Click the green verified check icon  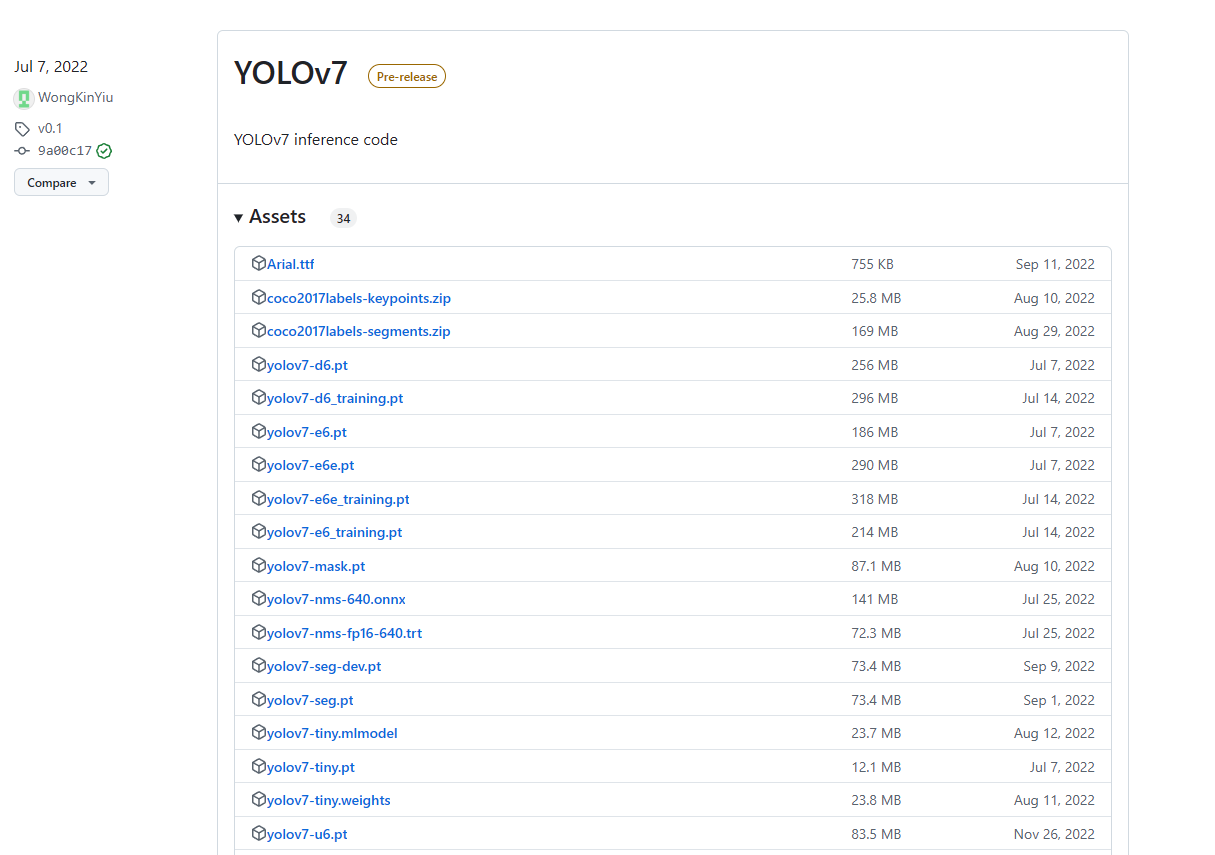pyautogui.click(x=104, y=151)
